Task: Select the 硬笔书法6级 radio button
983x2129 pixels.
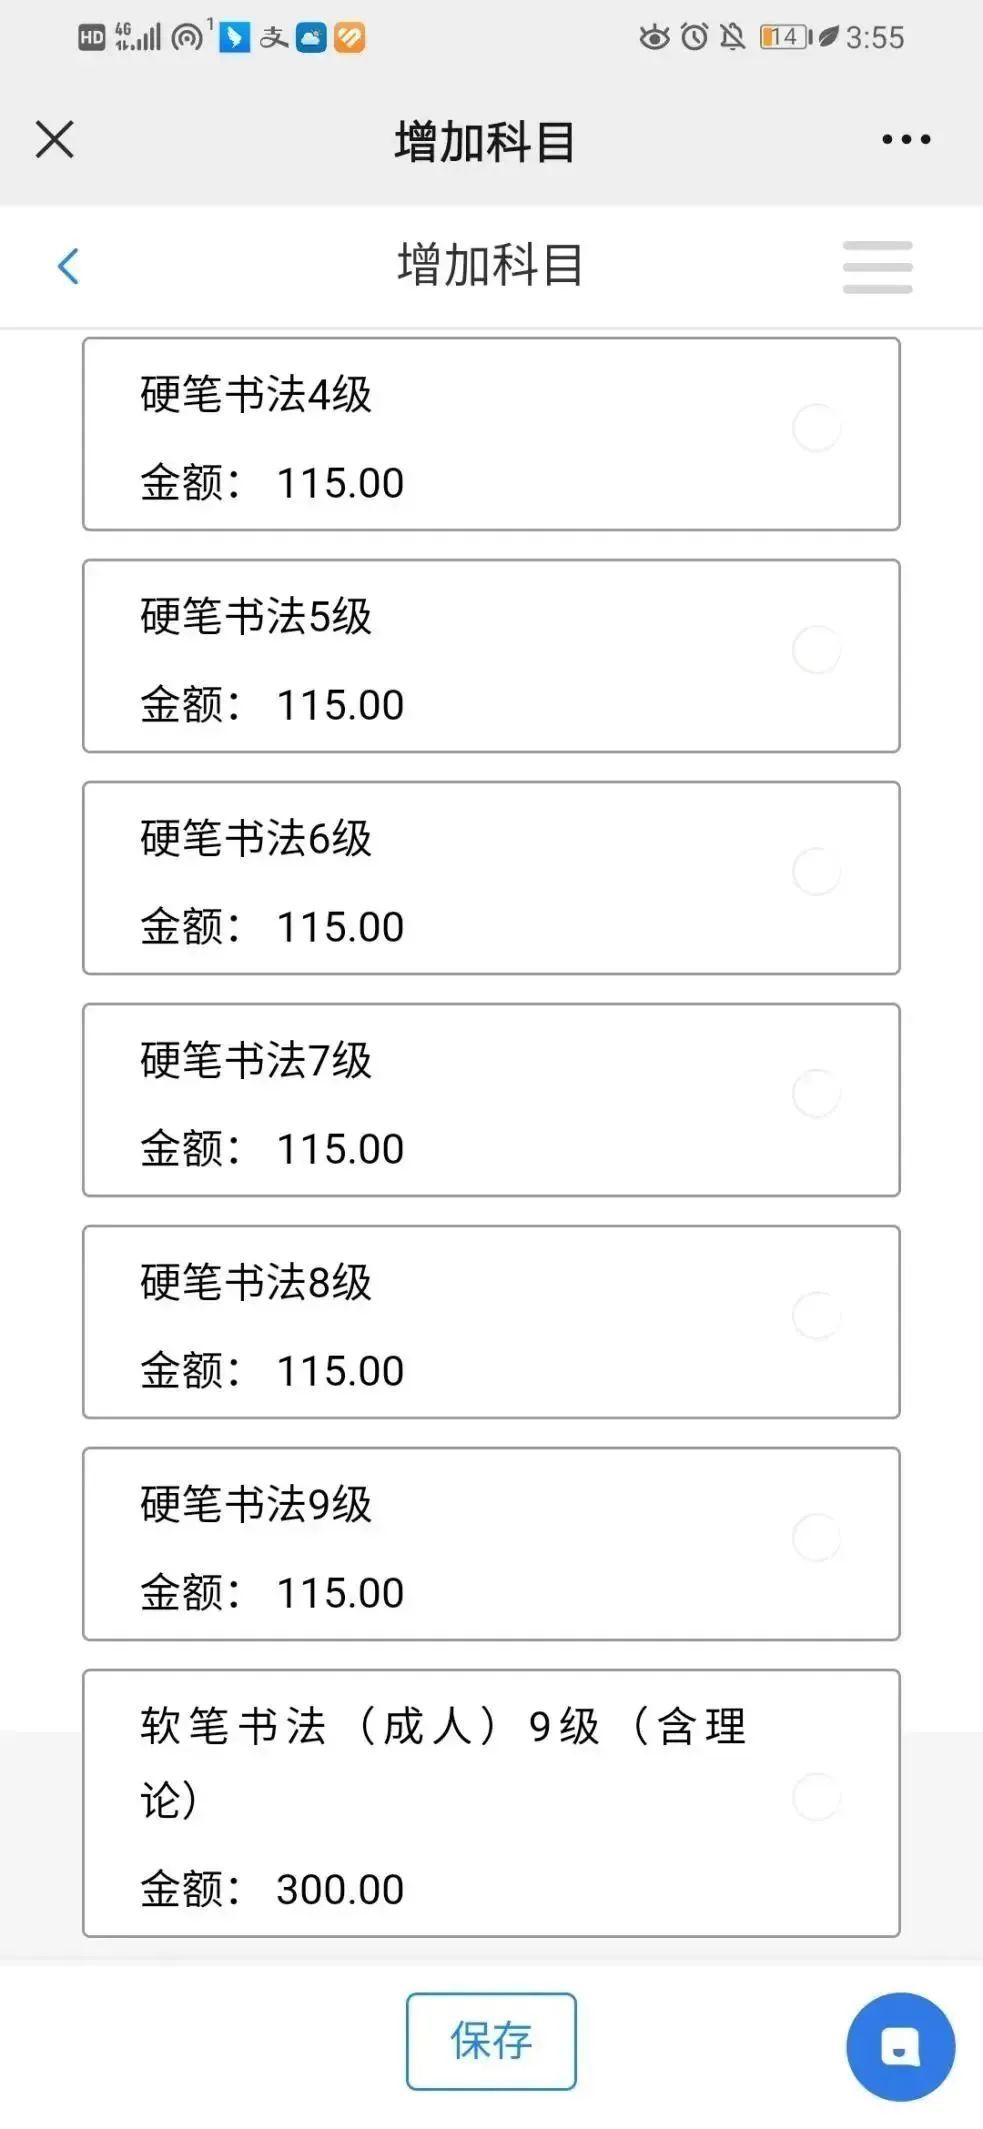Action: pyautogui.click(x=816, y=872)
